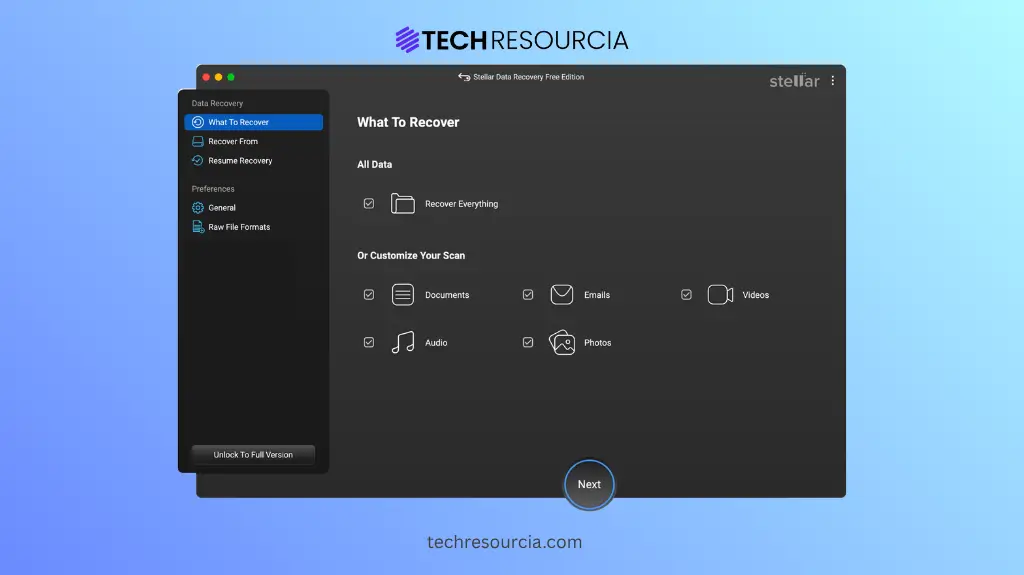Open the three-dot menu near stellar logo
The width and height of the screenshot is (1024, 575).
(x=832, y=80)
